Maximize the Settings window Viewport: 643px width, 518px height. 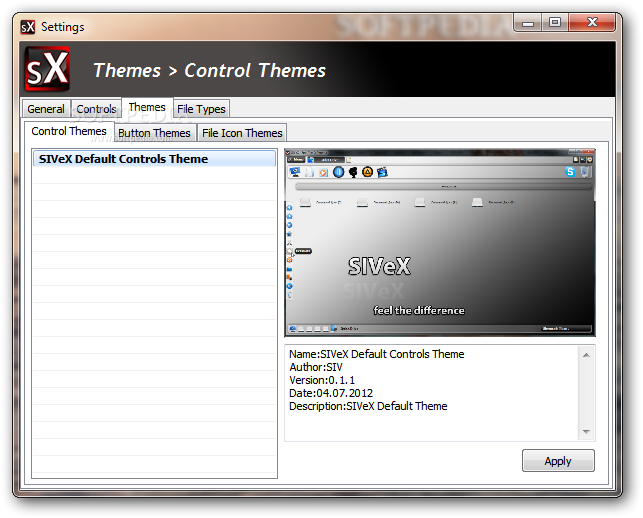555,23
